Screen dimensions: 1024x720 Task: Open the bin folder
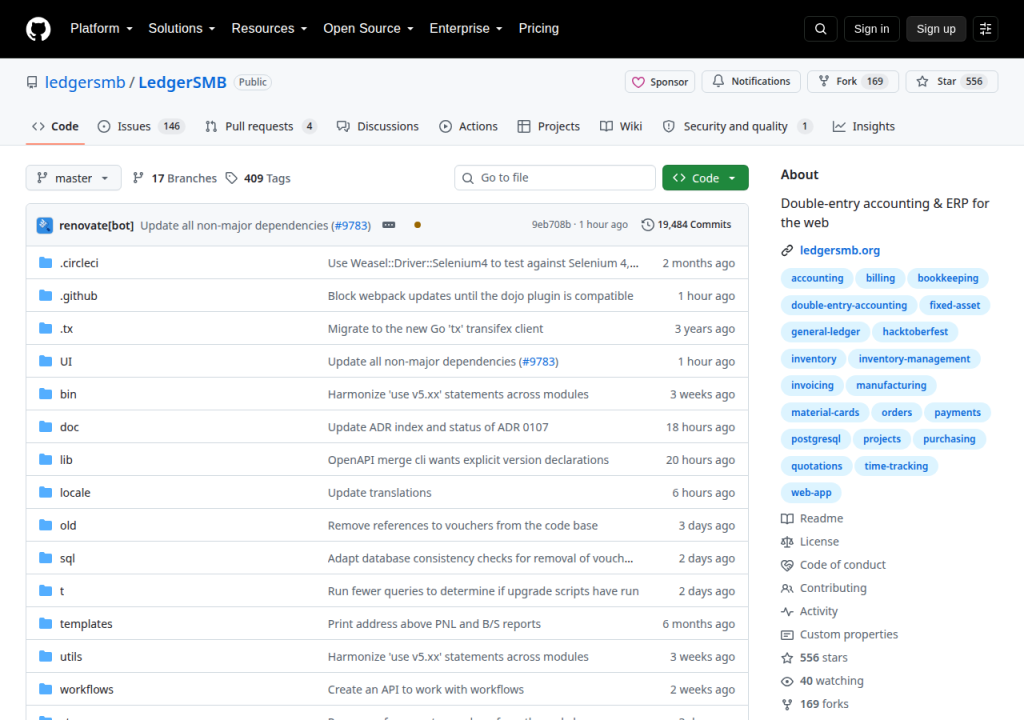click(x=68, y=394)
